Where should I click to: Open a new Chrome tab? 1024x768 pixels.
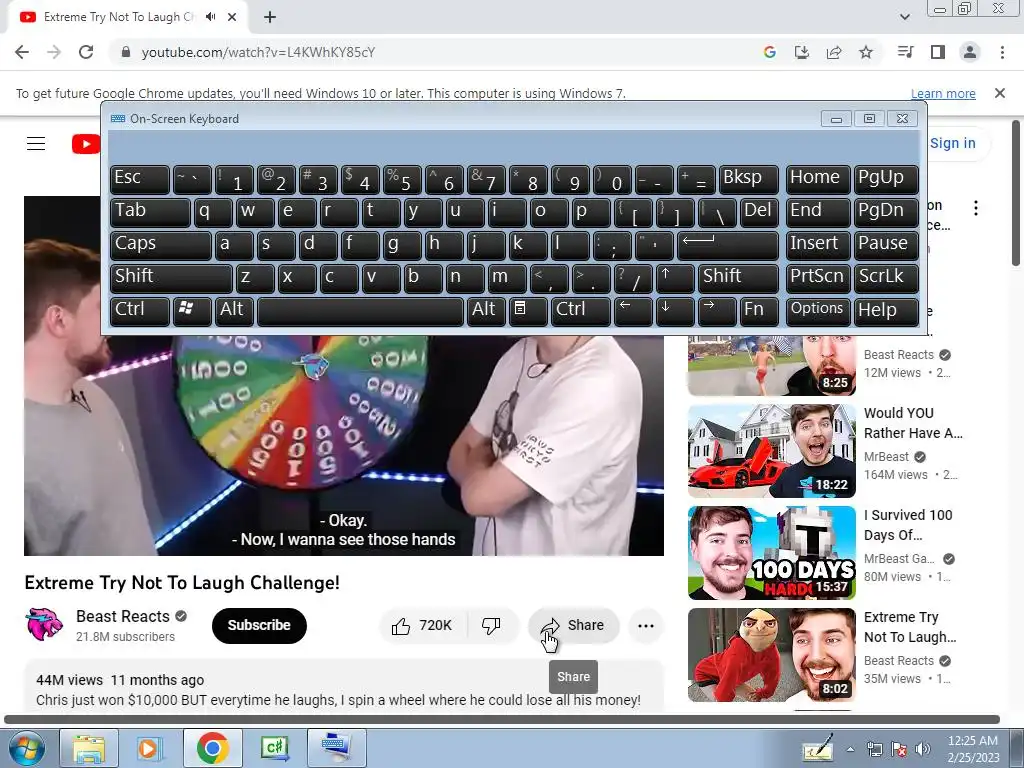270,17
